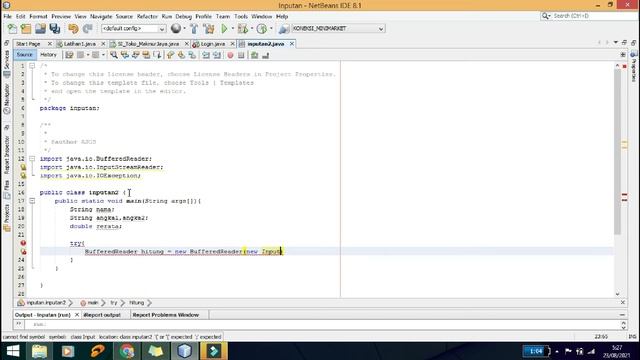Click the Shift Line Right icon
The width and height of the screenshot is (640, 360).
217,55
